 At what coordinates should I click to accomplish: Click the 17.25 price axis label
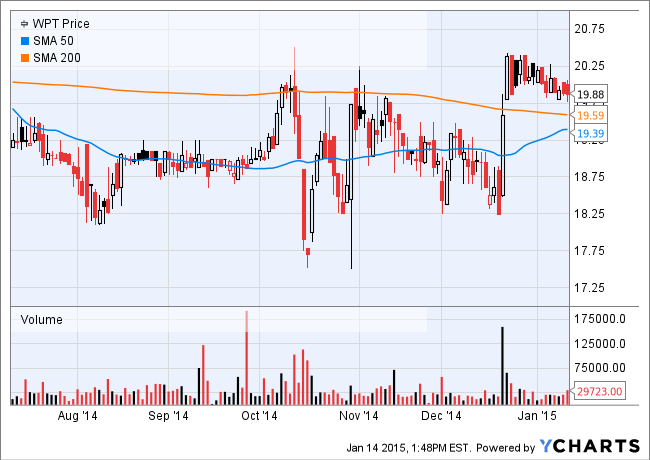594,288
